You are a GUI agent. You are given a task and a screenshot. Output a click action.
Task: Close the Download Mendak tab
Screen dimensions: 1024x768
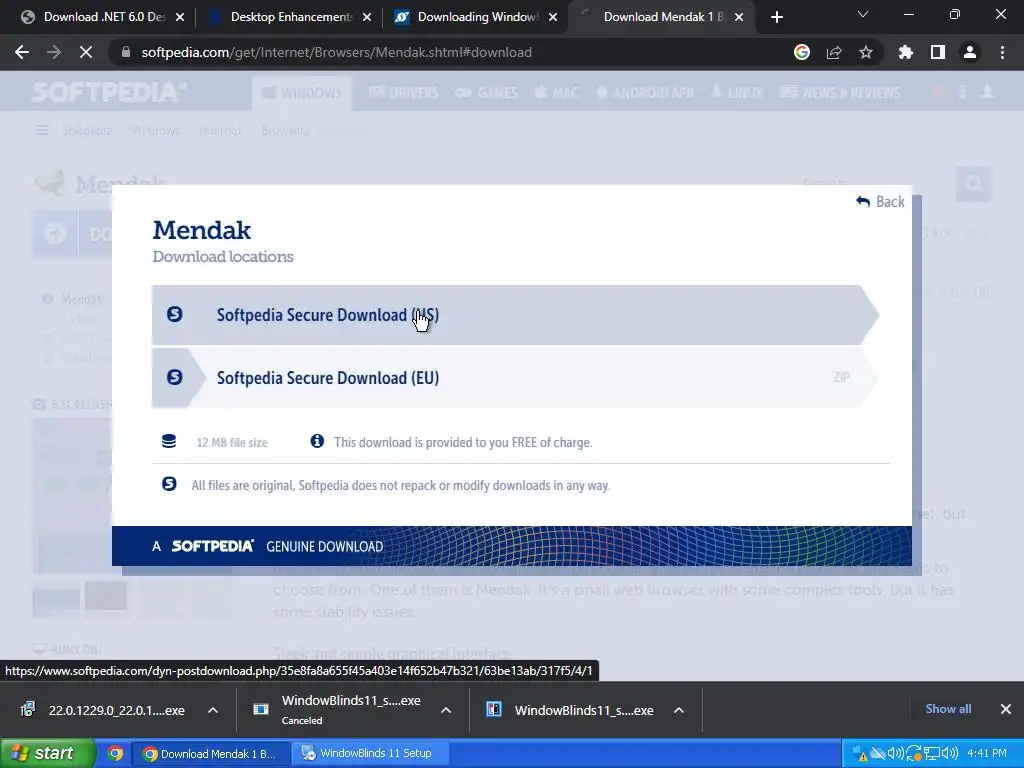pos(739,17)
